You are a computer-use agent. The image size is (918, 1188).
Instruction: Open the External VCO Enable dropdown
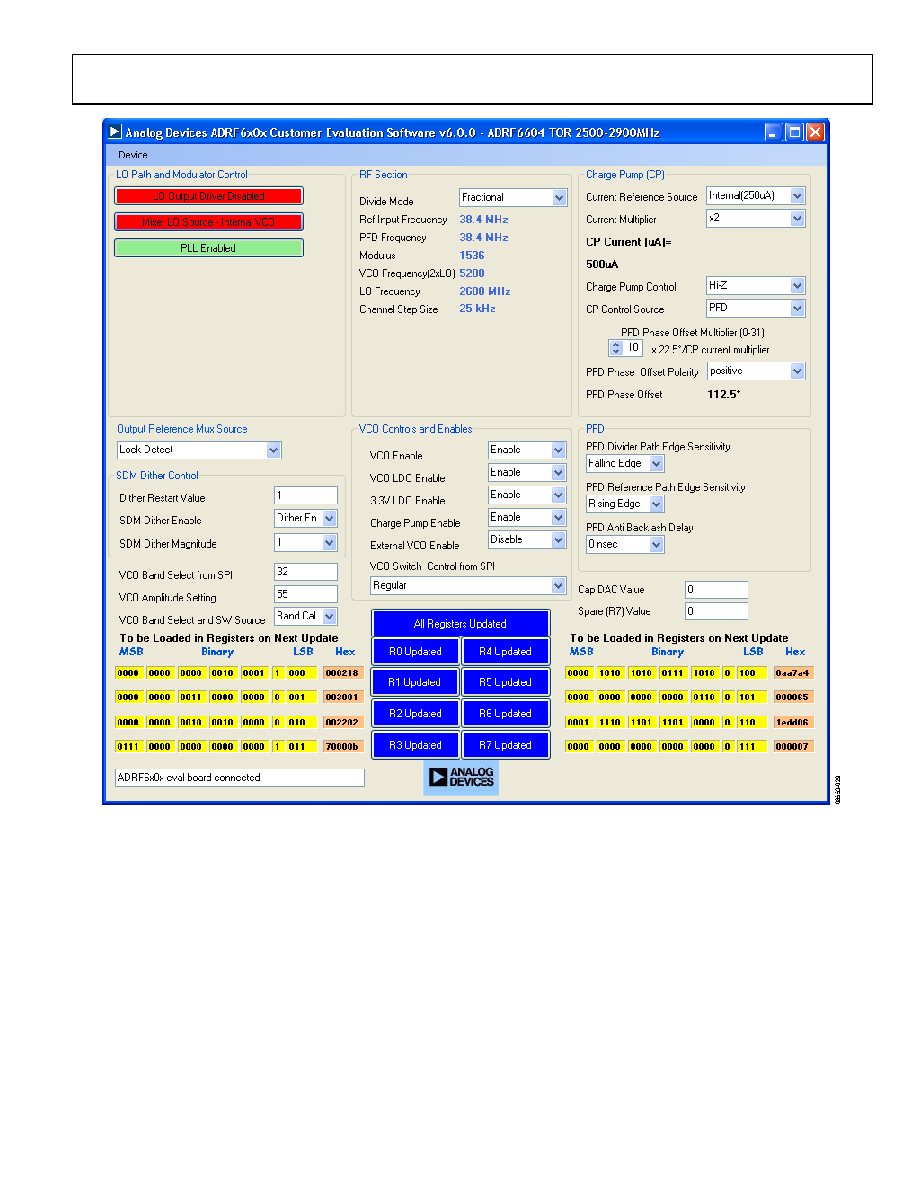point(526,539)
